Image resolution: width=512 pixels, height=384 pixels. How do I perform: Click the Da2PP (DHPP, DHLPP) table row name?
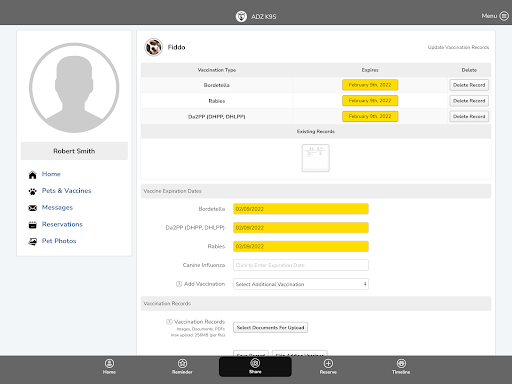click(217, 117)
